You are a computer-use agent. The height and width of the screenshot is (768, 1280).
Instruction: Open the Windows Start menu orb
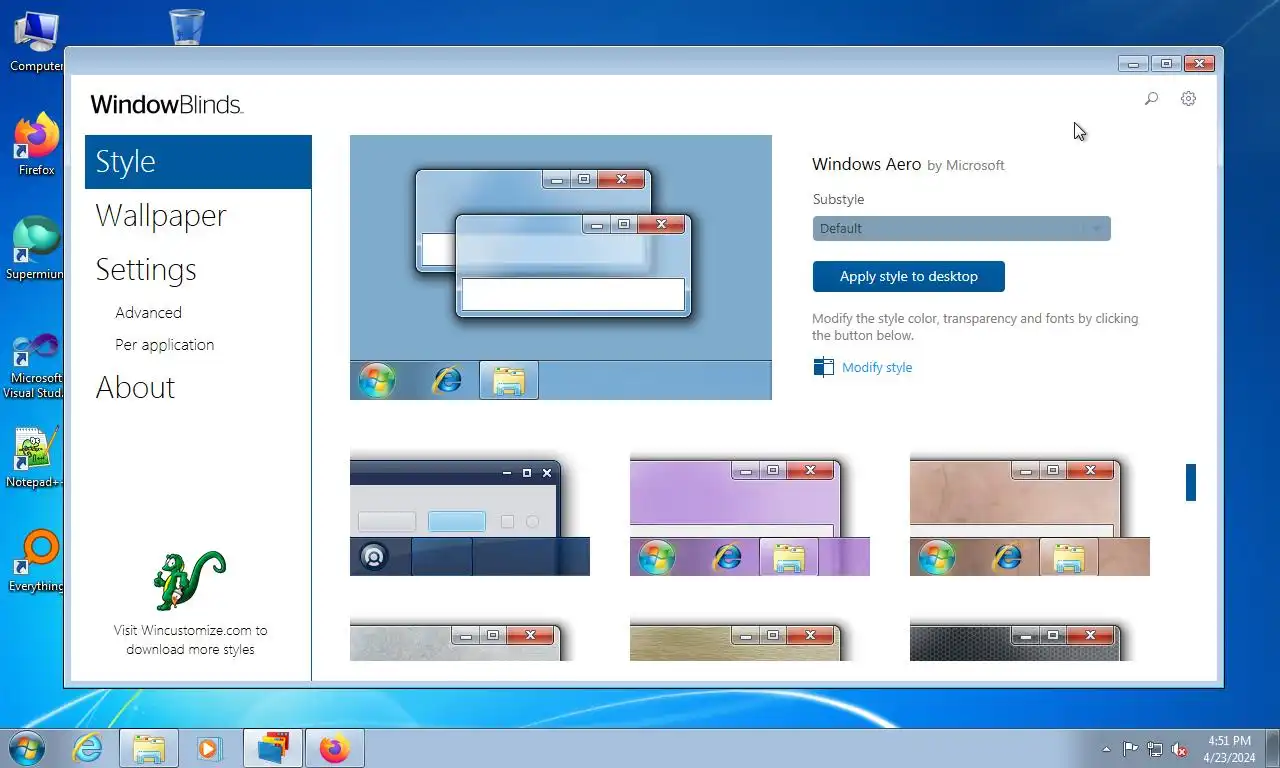(26, 748)
